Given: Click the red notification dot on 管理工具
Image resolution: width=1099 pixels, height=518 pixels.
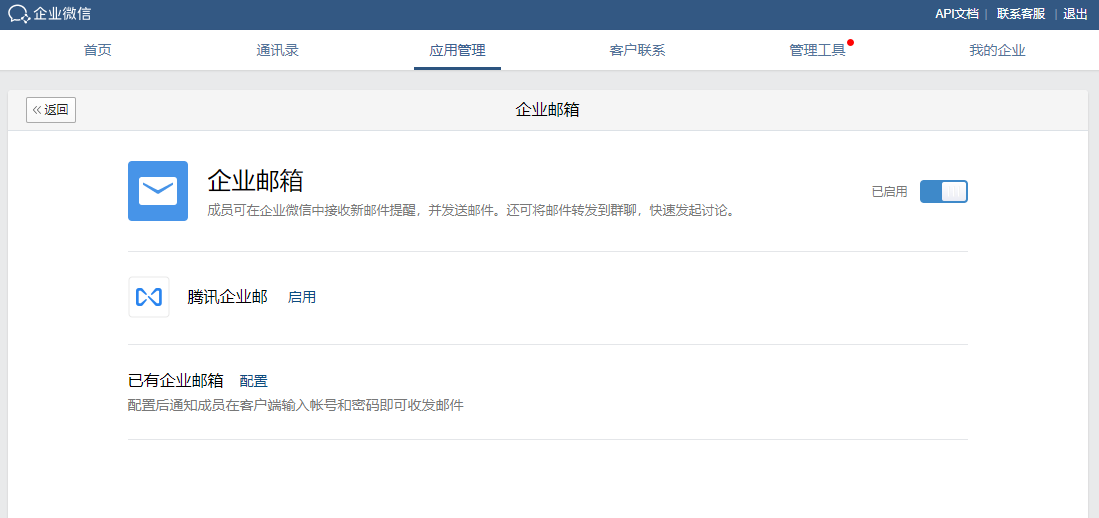Looking at the screenshot, I should point(850,42).
